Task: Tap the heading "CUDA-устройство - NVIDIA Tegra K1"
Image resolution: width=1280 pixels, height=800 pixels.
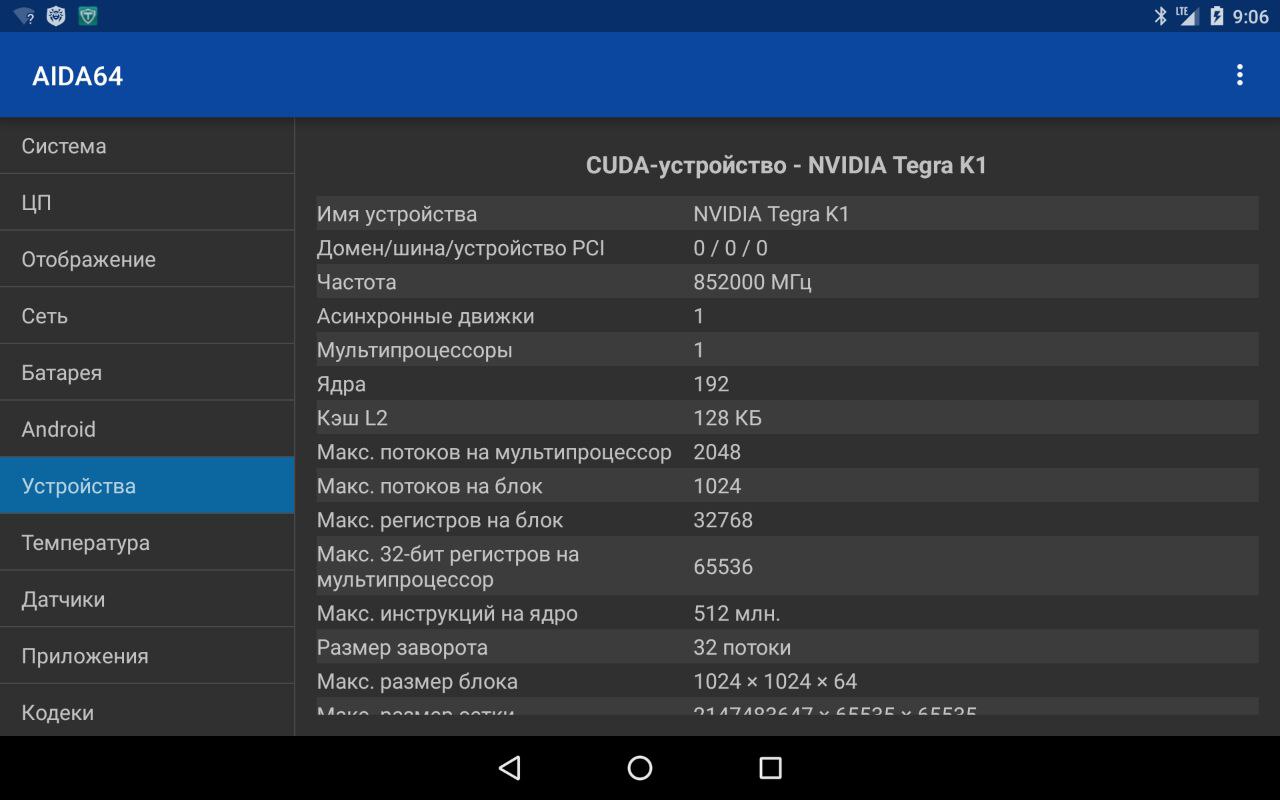Action: coord(787,165)
